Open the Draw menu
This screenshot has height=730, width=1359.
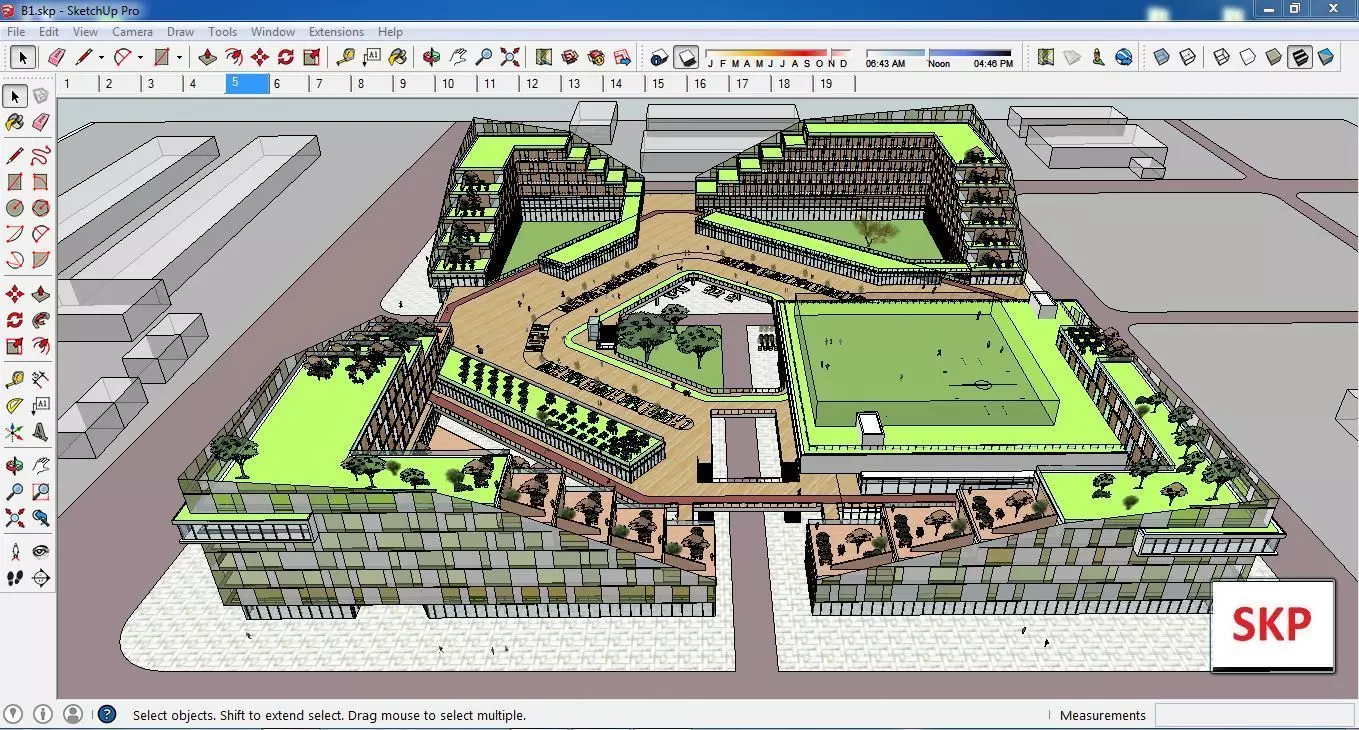[x=180, y=32]
